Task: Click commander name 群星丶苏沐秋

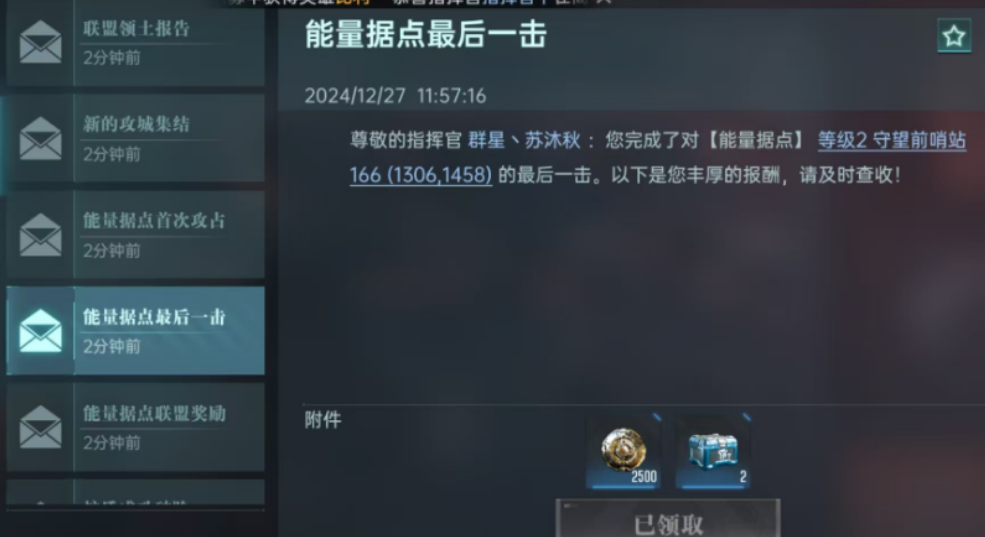Action: pyautogui.click(x=524, y=140)
